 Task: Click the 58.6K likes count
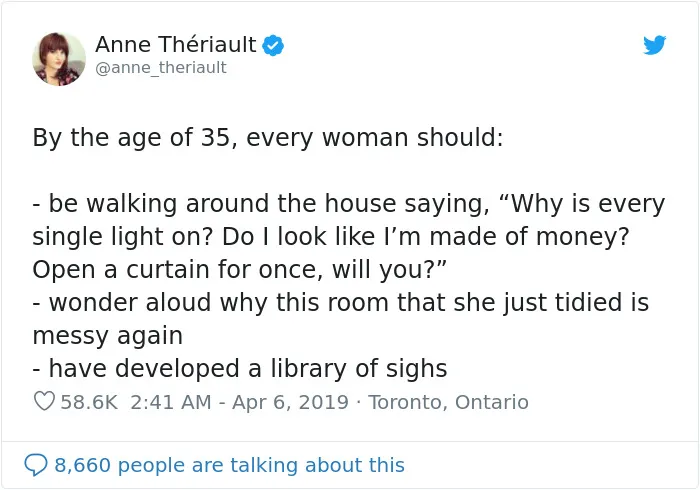[89, 402]
